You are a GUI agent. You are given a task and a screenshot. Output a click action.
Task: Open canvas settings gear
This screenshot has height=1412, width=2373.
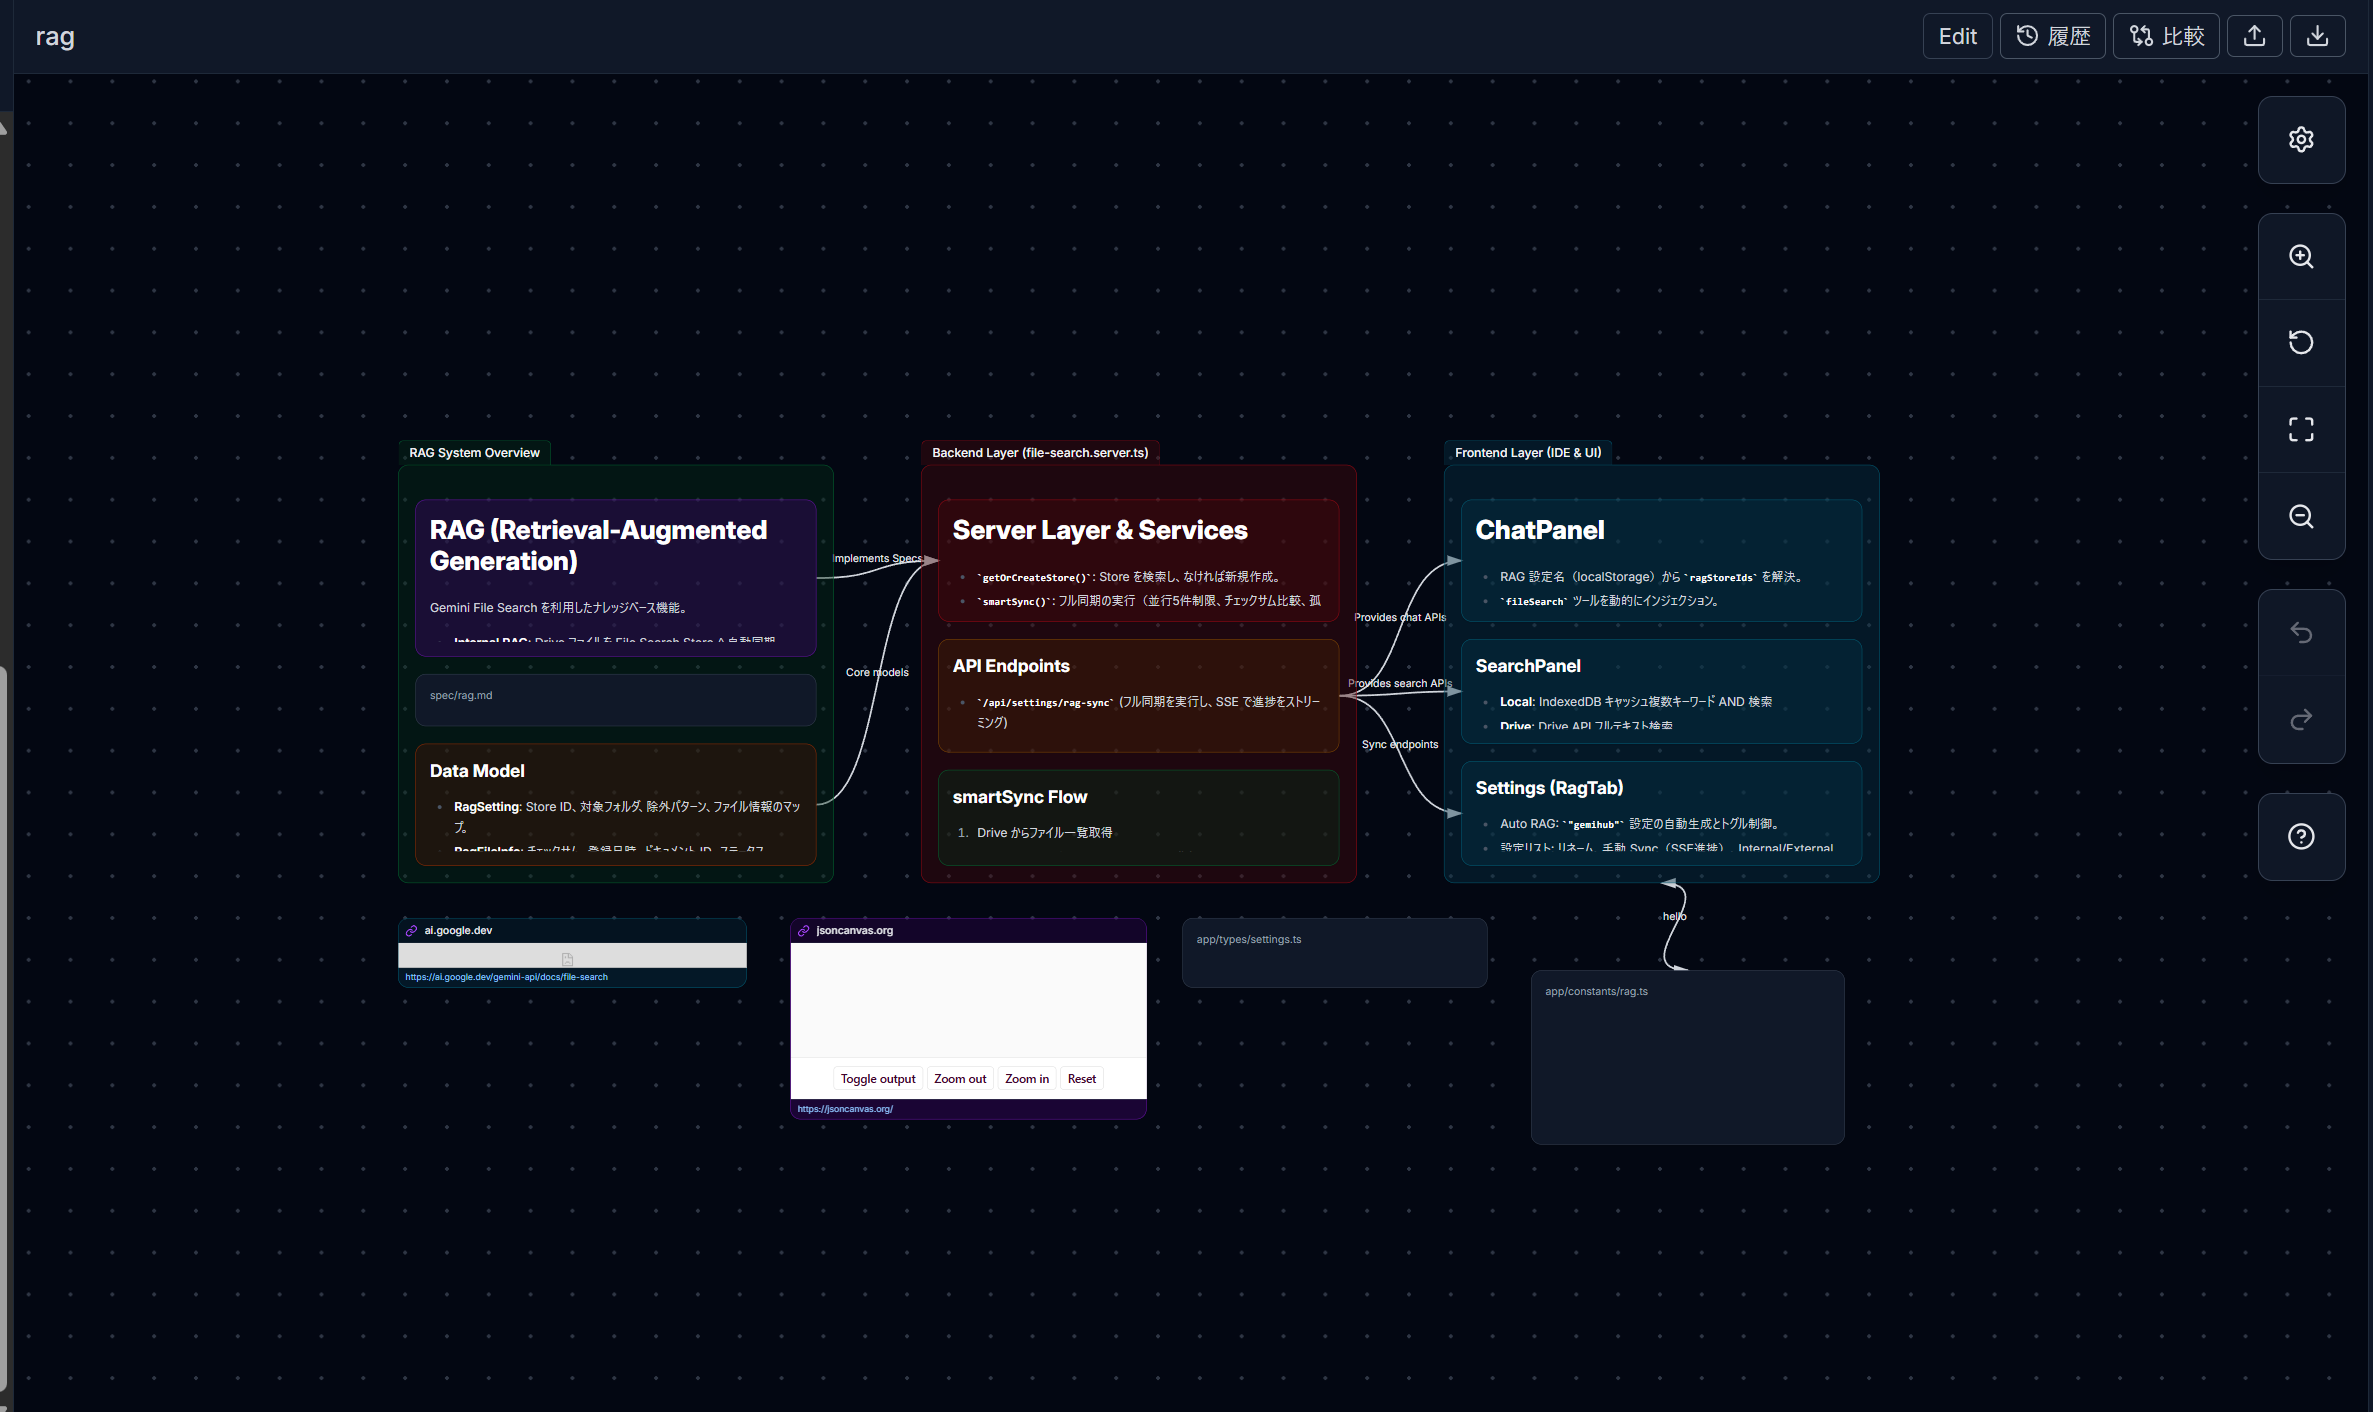(x=2301, y=140)
